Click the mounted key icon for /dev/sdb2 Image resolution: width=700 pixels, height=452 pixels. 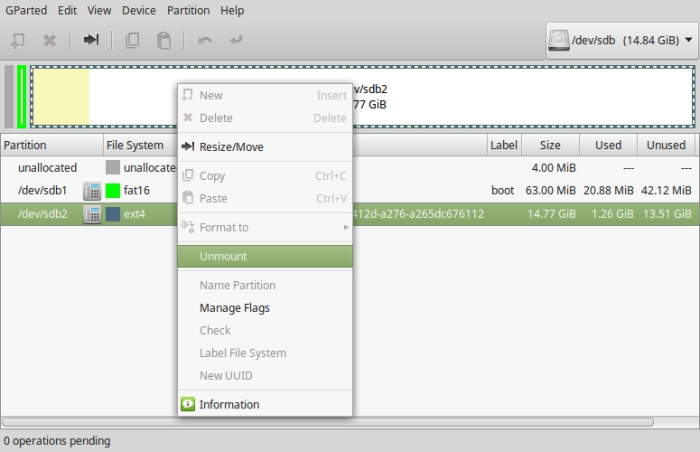click(x=92, y=214)
